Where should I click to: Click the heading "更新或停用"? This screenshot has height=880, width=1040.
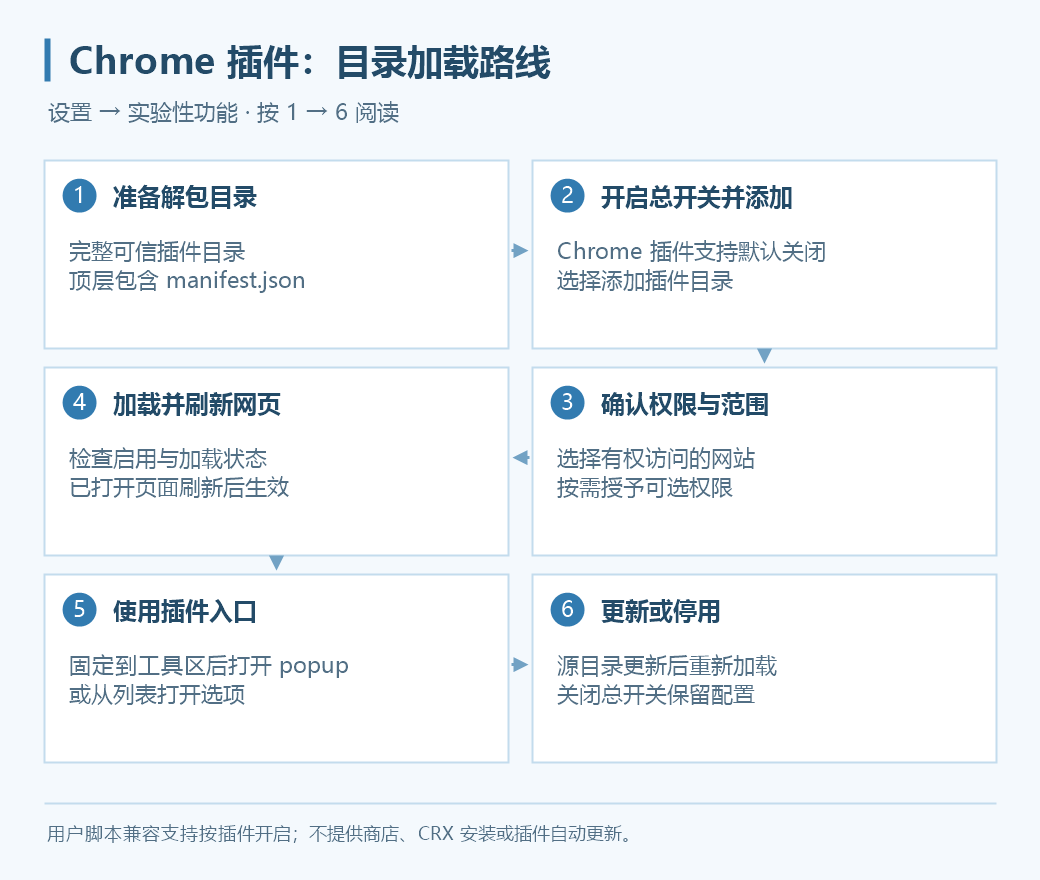[661, 611]
